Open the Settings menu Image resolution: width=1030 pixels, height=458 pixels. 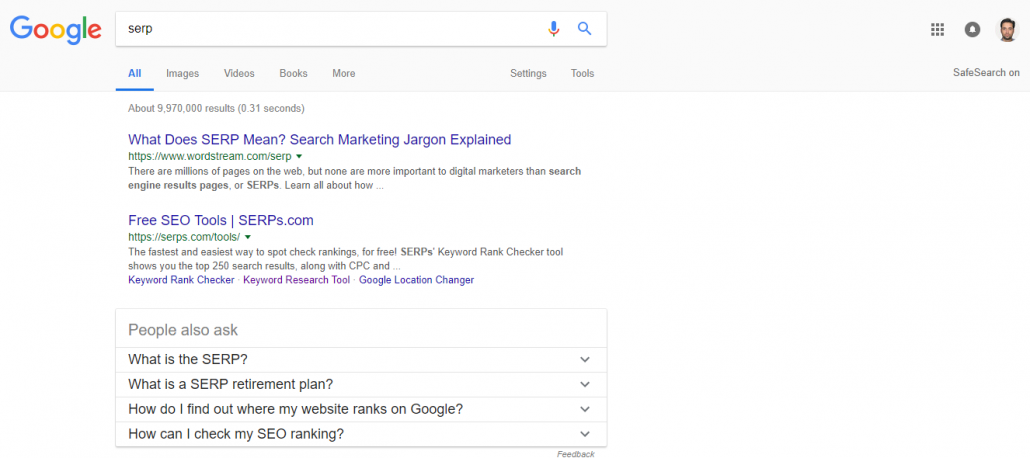(x=528, y=73)
